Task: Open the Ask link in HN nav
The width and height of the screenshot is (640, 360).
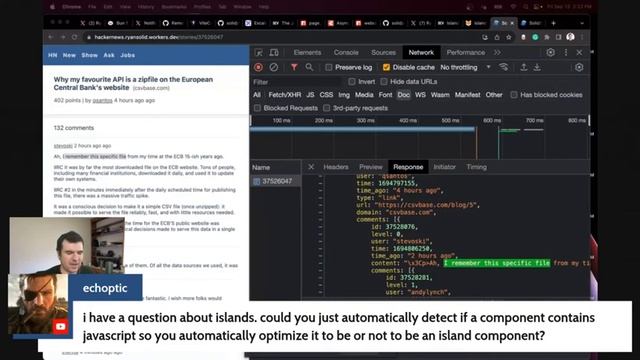Action: pos(109,55)
